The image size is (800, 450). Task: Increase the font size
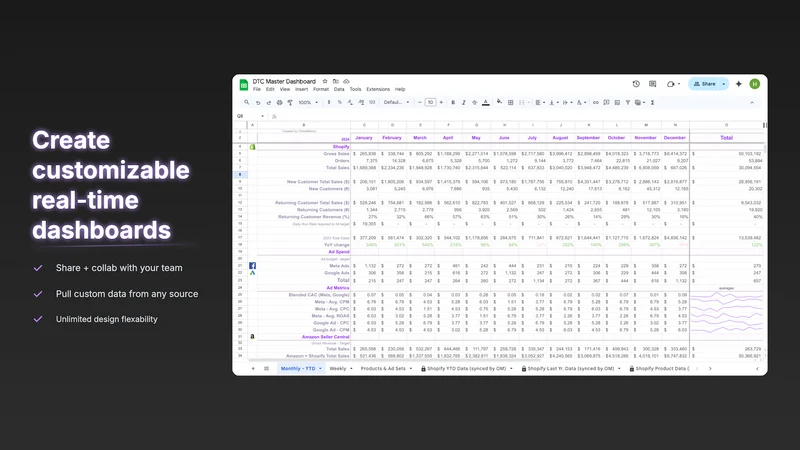point(441,103)
